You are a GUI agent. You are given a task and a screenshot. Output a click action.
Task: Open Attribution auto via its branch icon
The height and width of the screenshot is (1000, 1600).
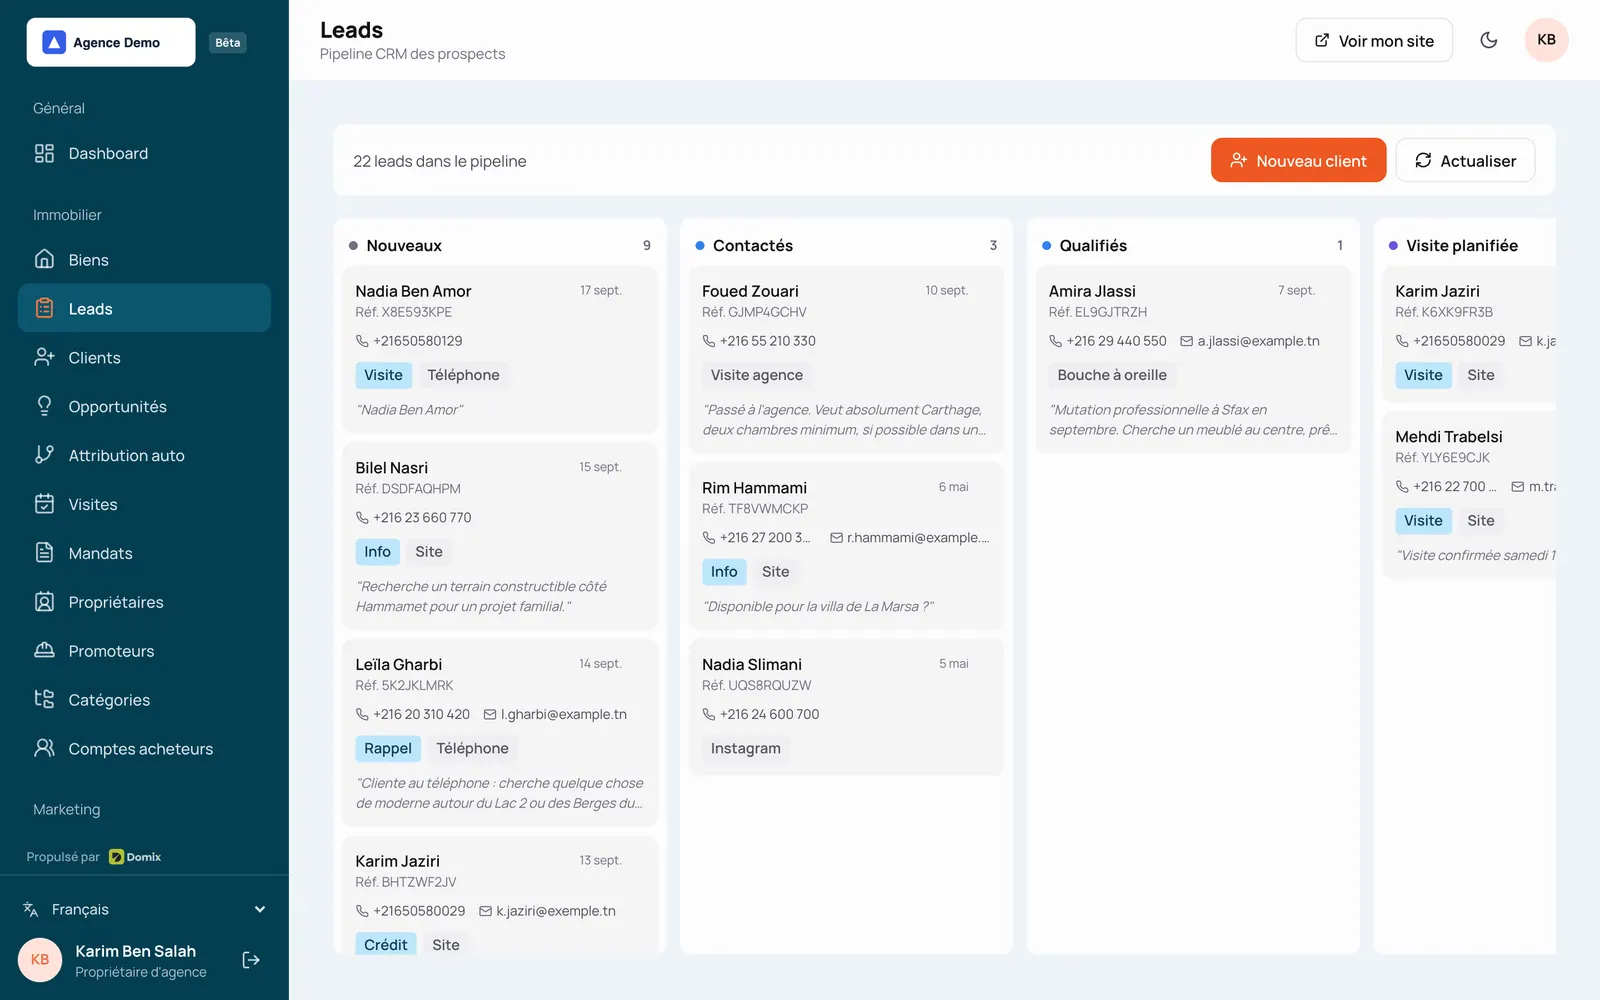click(x=44, y=455)
